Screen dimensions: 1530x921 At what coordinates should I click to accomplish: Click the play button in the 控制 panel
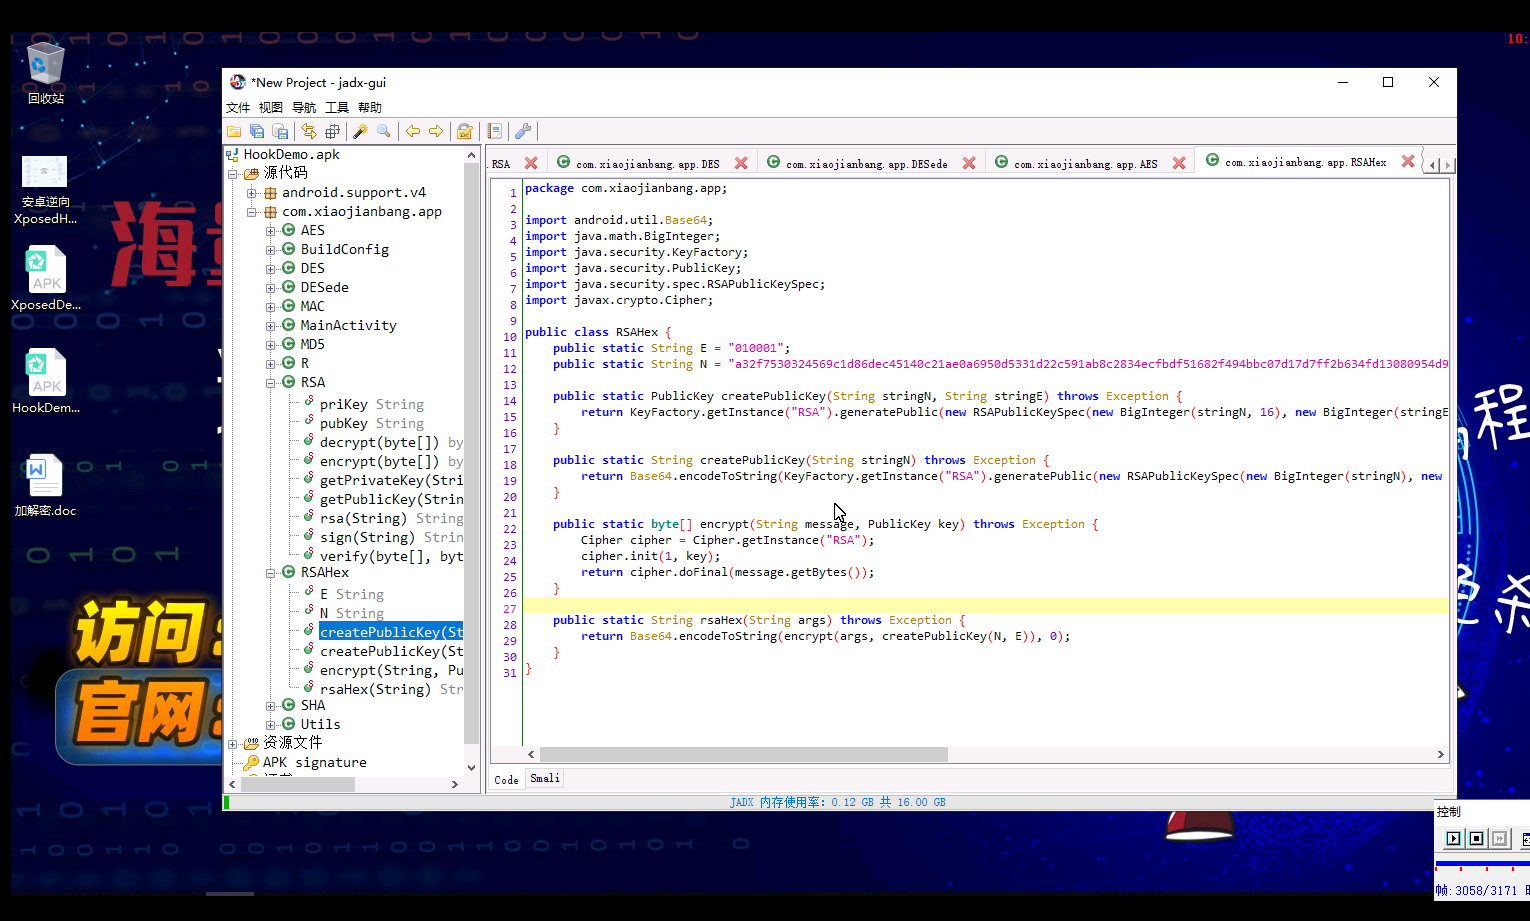(x=1454, y=838)
